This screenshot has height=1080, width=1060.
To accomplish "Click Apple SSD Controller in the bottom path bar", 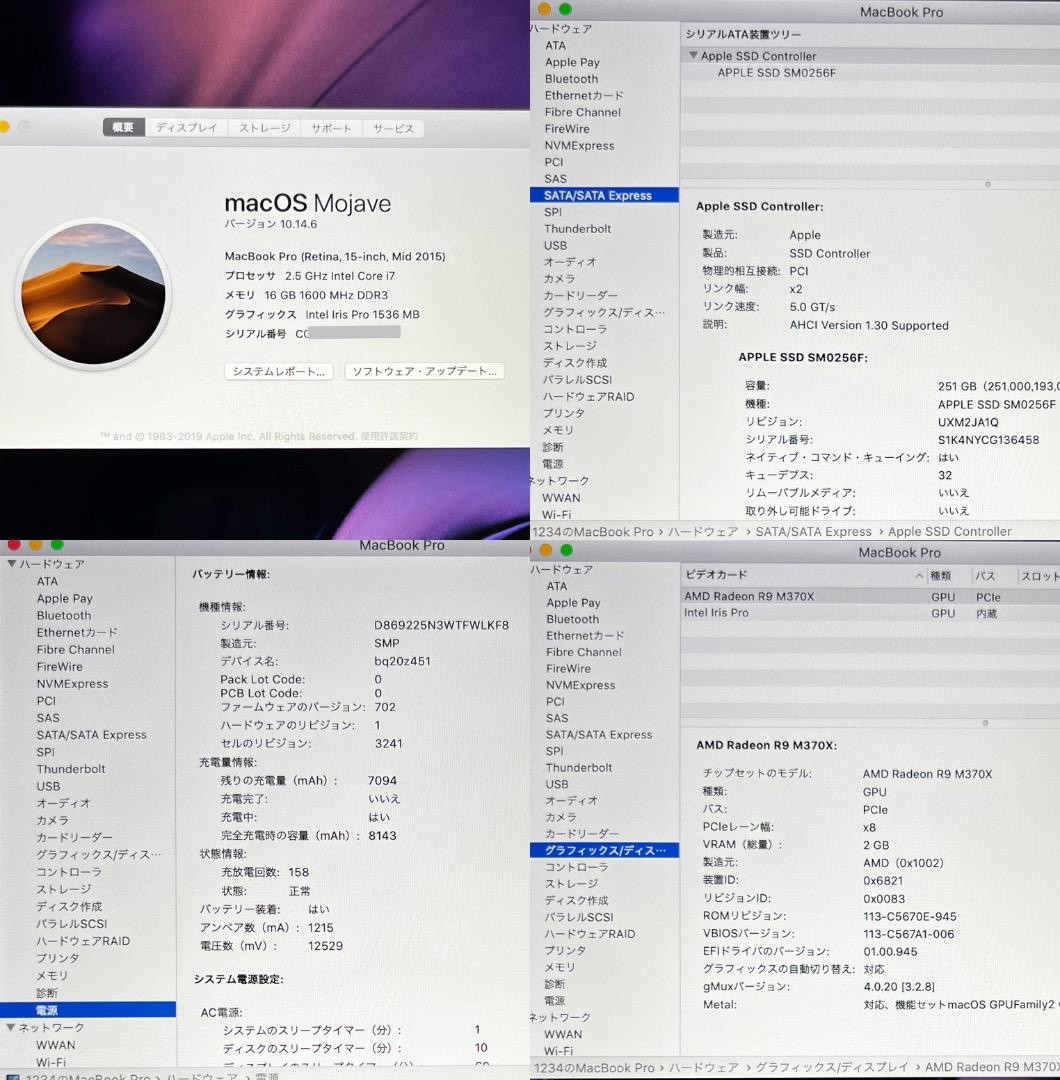I will (x=949, y=532).
